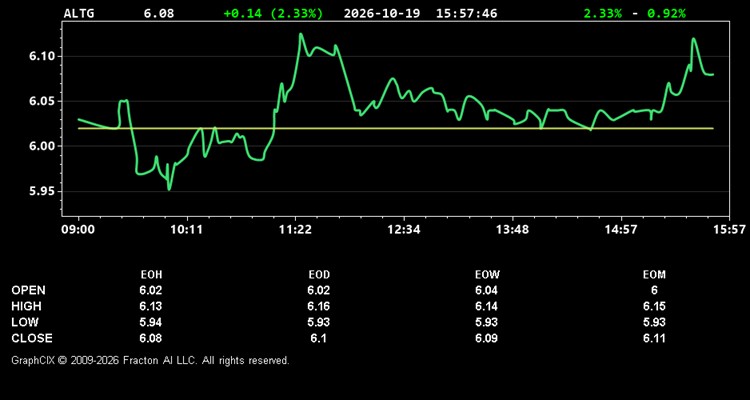Click the 10:11 time axis label
This screenshot has height=400, width=750.
click(187, 230)
